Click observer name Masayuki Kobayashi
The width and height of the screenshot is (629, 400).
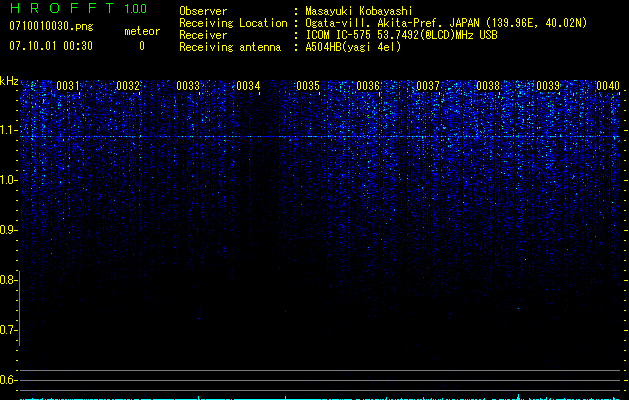click(359, 11)
